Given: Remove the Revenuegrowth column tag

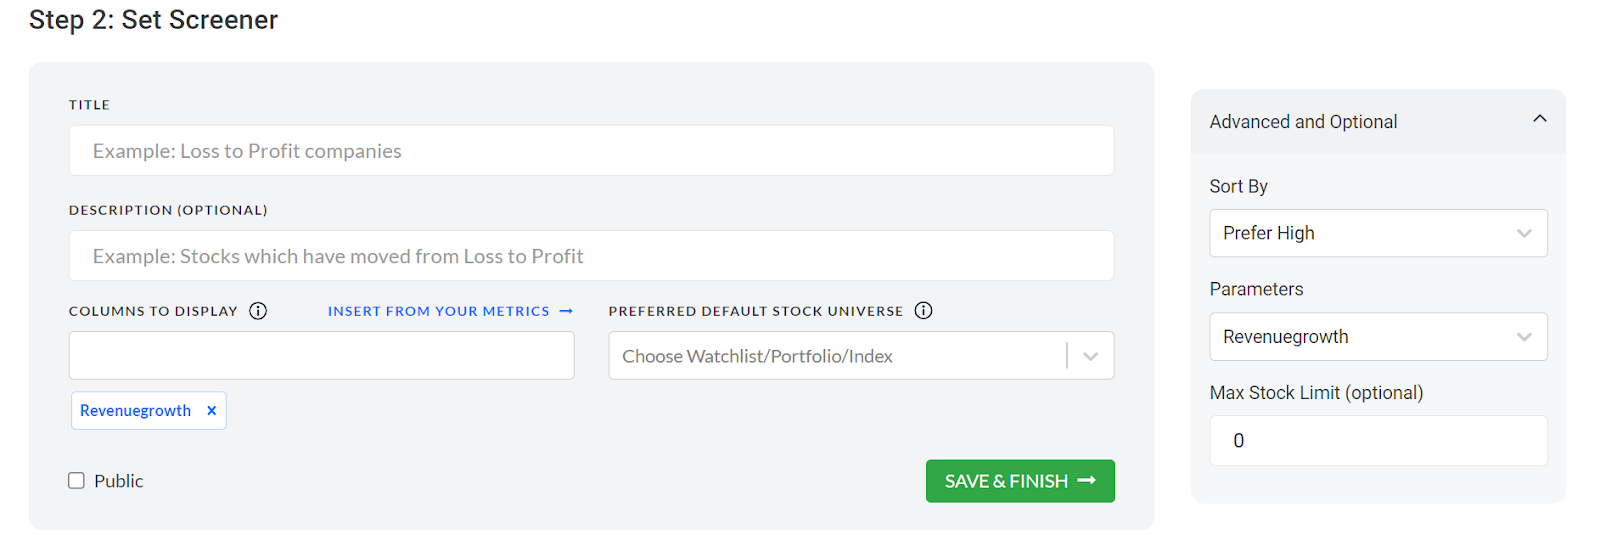Looking at the screenshot, I should point(211,411).
